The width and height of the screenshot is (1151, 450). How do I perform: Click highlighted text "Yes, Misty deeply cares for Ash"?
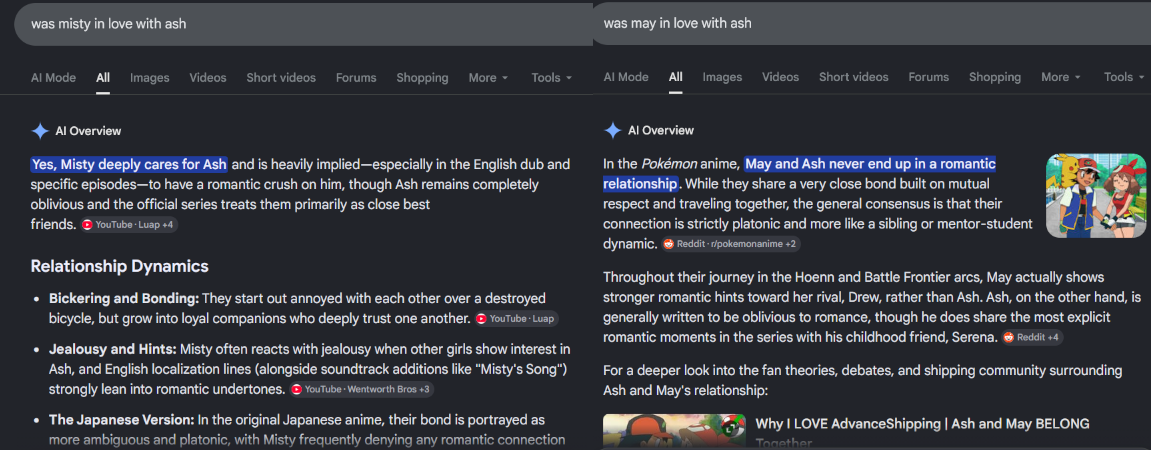[x=129, y=164]
